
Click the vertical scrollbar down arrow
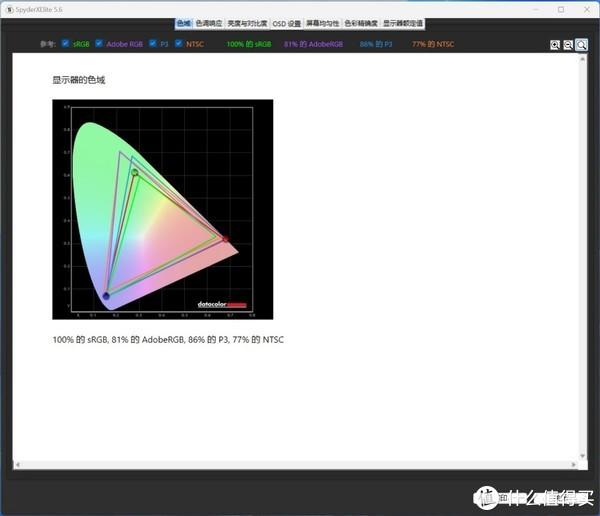[x=583, y=456]
